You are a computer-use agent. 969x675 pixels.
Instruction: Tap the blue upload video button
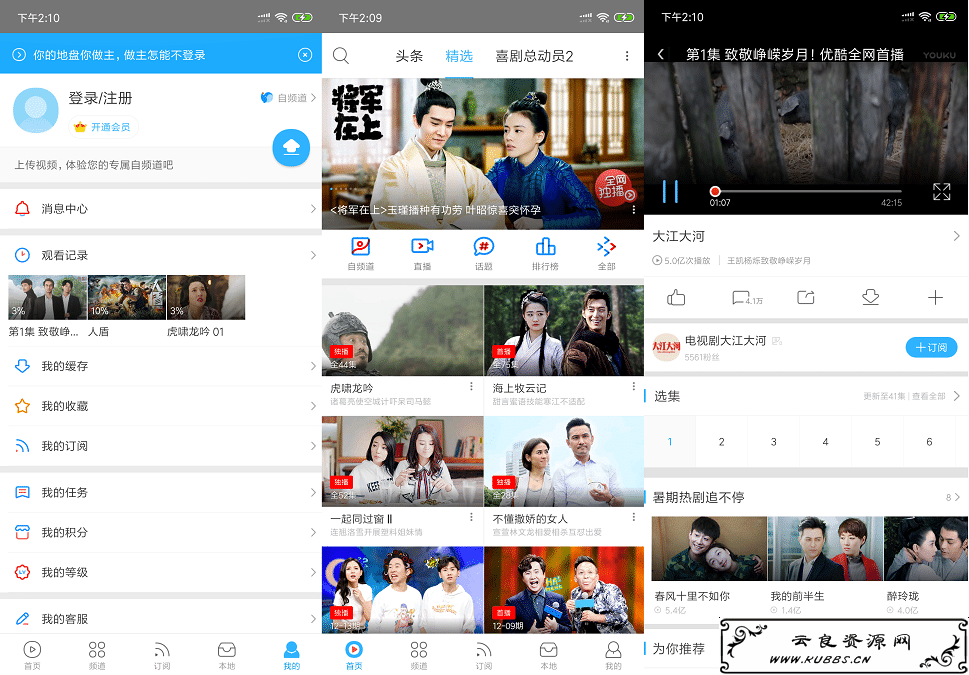click(x=291, y=148)
